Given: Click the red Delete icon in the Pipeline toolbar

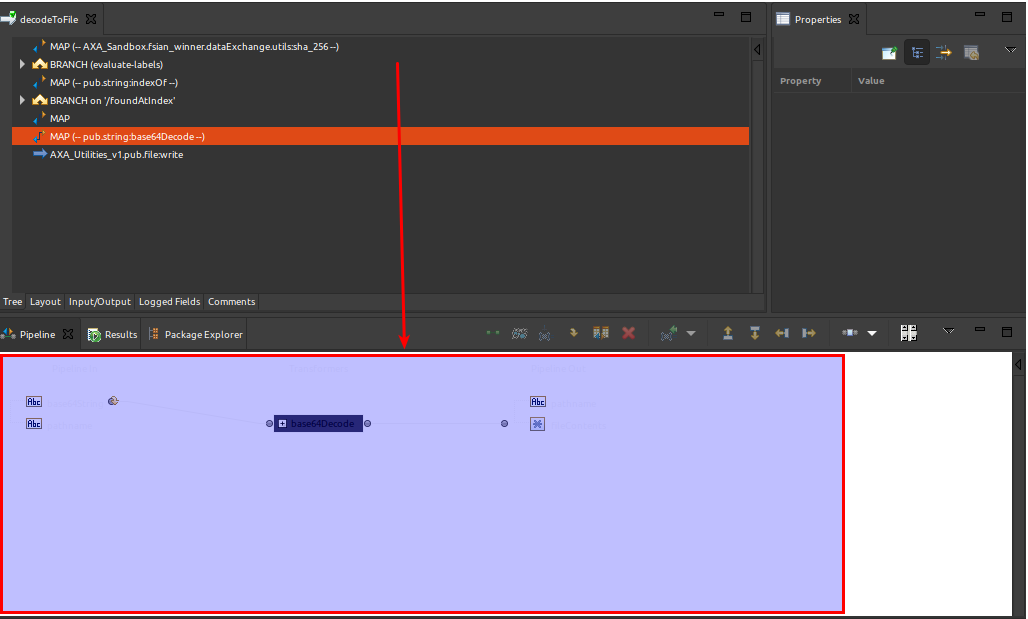Looking at the screenshot, I should tap(628, 333).
